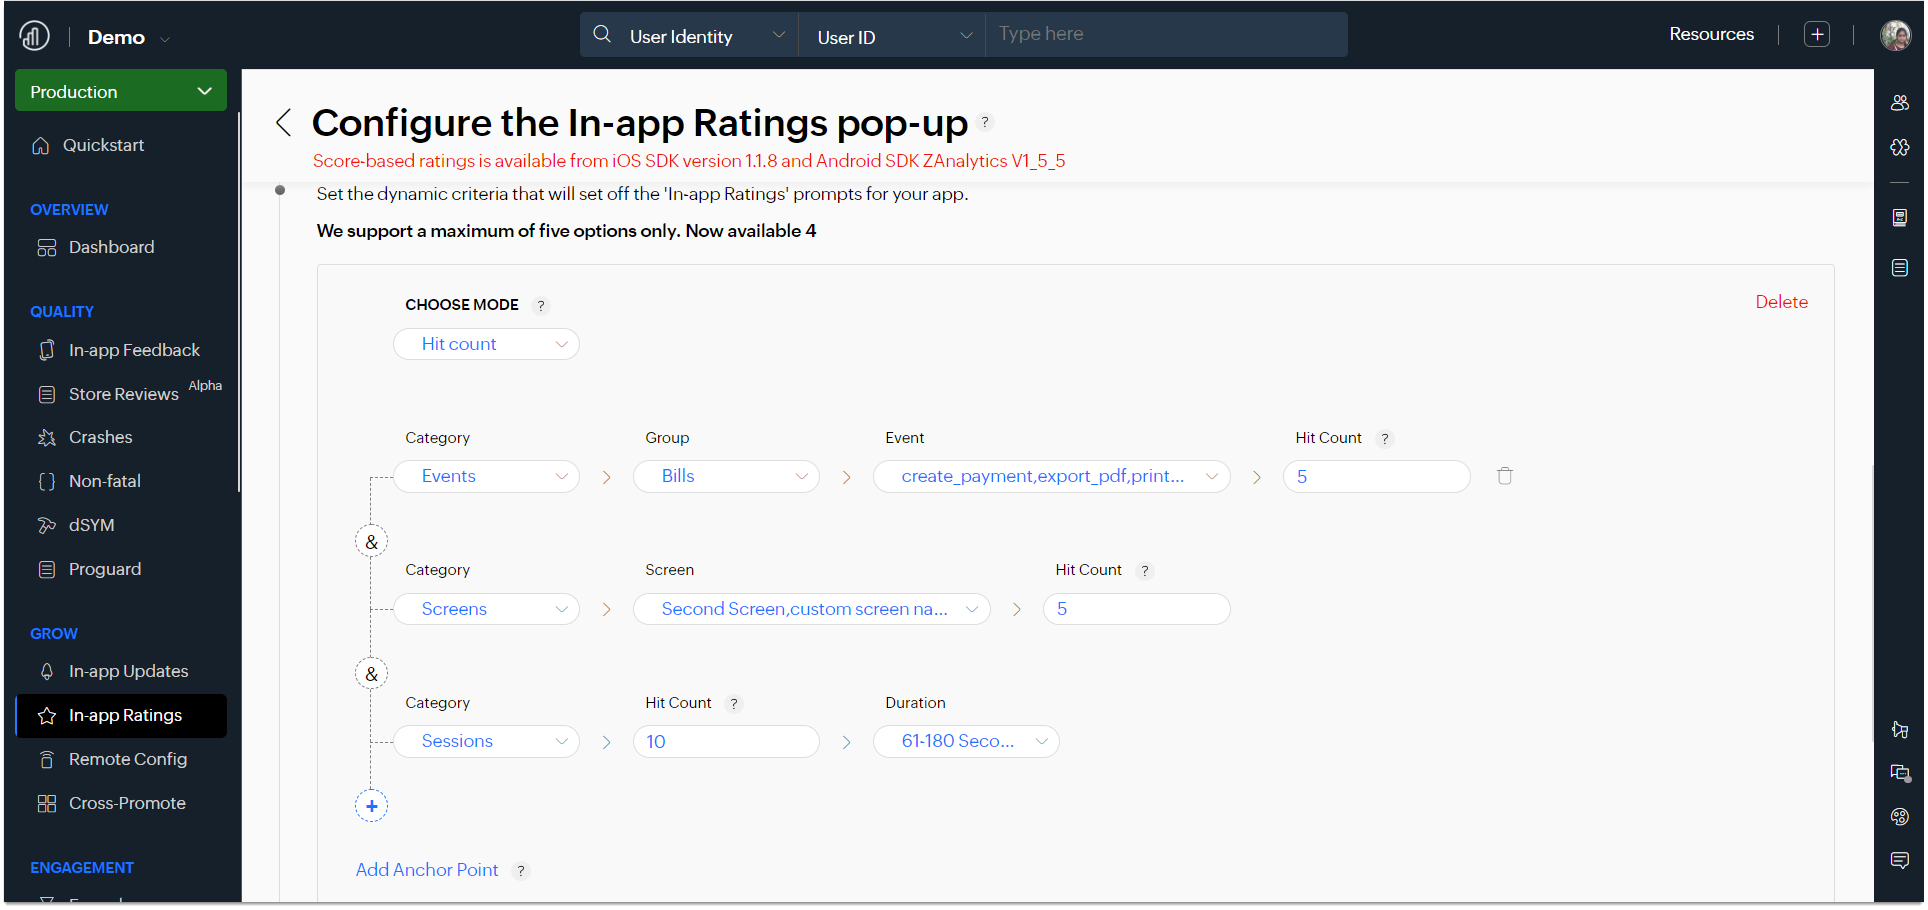Image resolution: width=1928 pixels, height=910 pixels.
Task: Add a new criteria with plus button
Action: (371, 806)
